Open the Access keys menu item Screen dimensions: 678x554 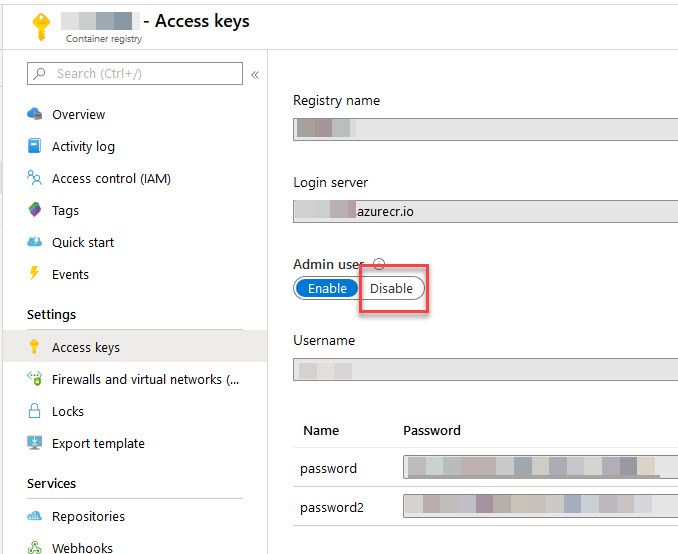[x=86, y=347]
